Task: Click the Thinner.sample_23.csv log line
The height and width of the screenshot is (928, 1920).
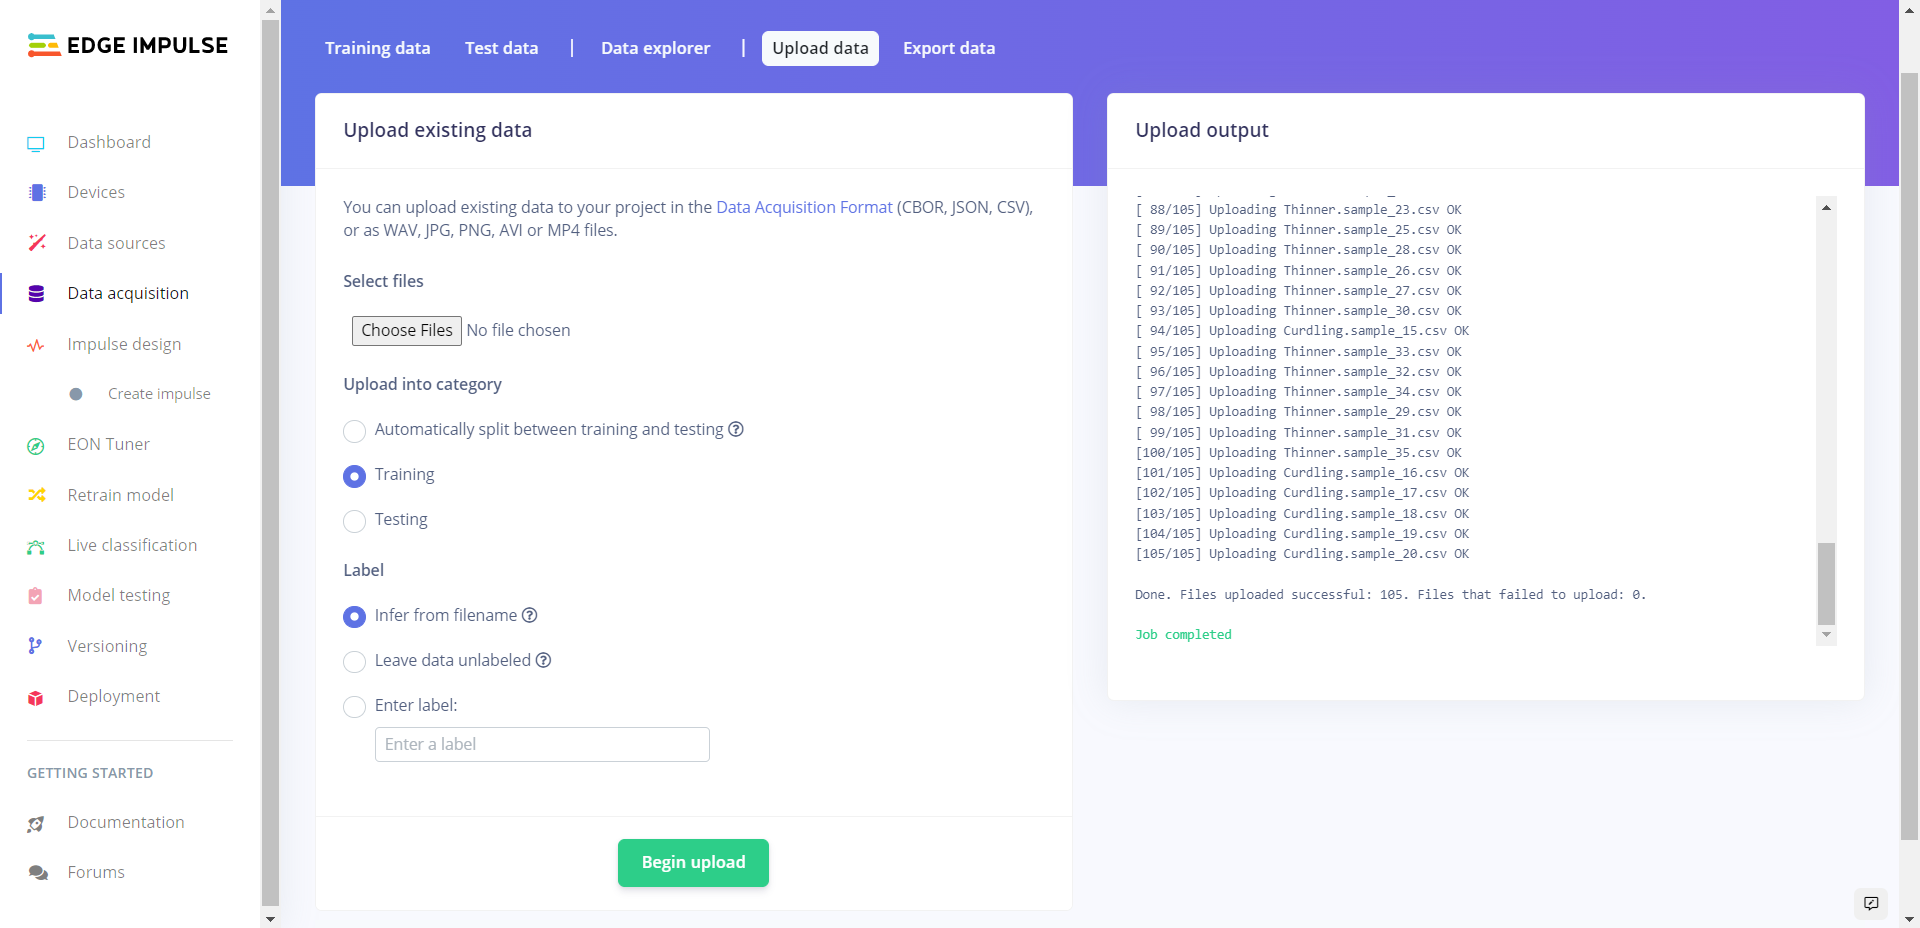Action: [x=1298, y=210]
